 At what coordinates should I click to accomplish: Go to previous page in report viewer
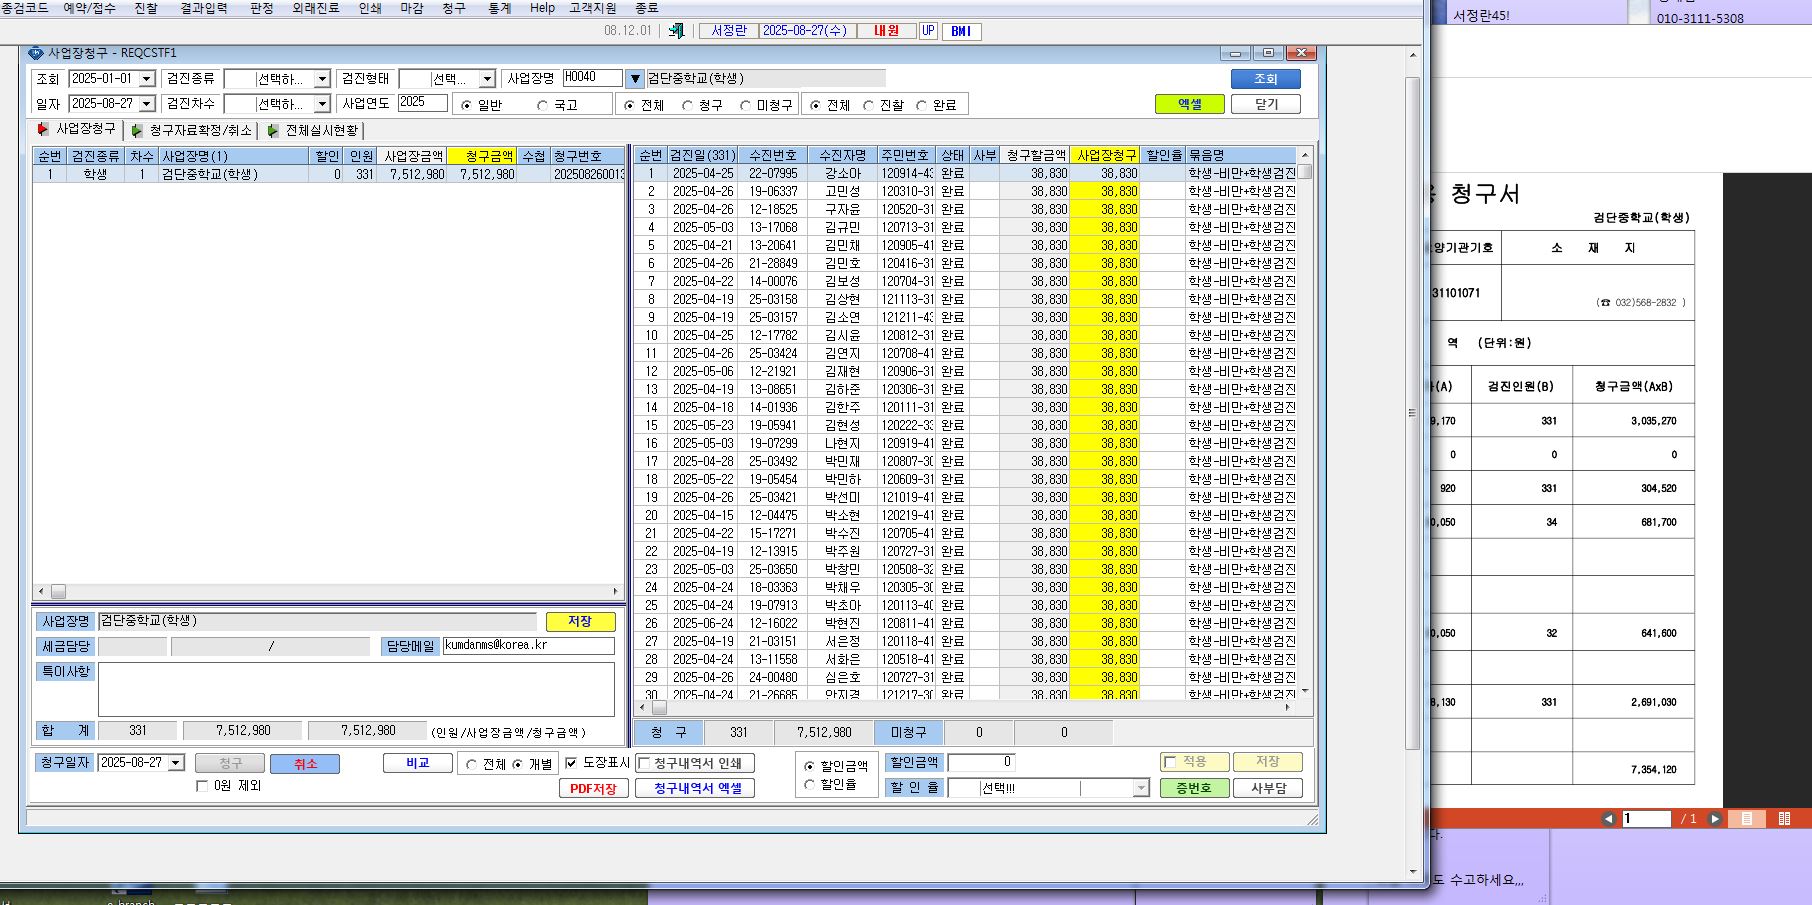pos(1608,818)
